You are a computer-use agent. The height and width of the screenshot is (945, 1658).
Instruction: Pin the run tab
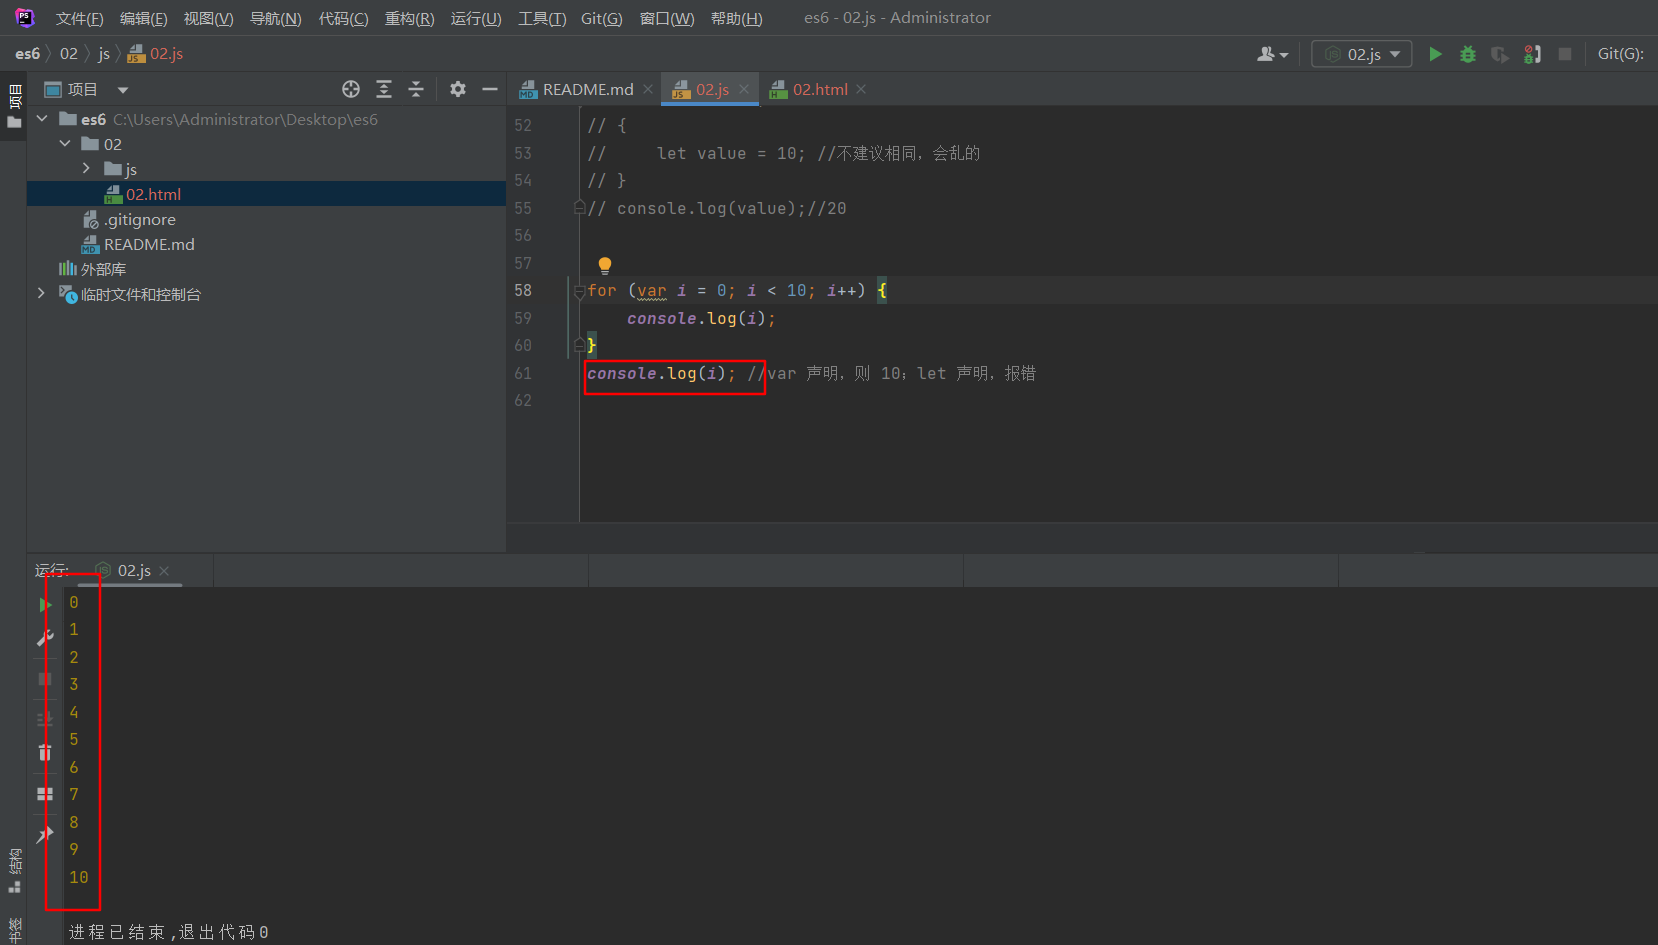coord(45,835)
